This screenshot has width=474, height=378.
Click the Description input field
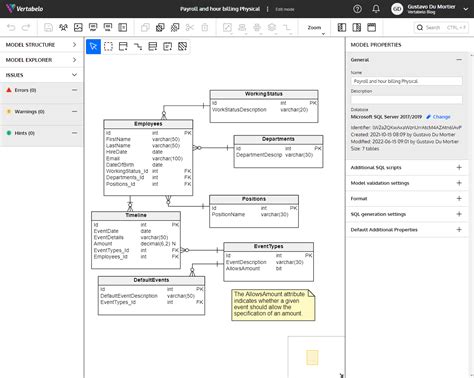pos(406,100)
